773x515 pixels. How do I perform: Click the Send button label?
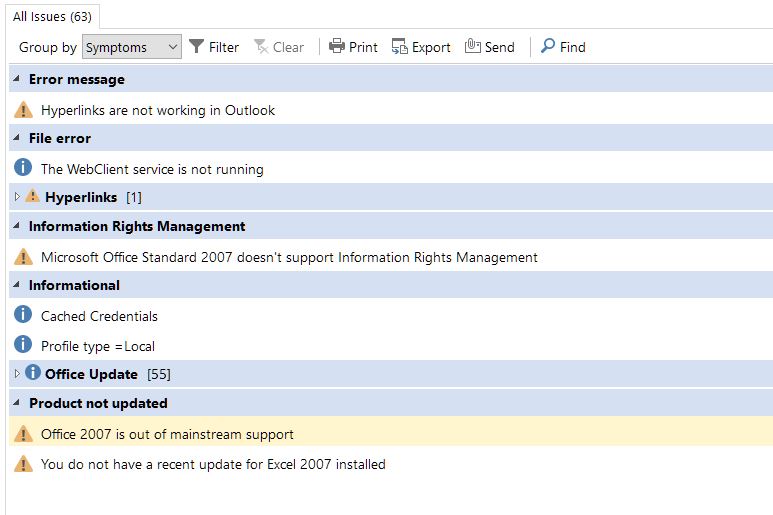click(500, 47)
